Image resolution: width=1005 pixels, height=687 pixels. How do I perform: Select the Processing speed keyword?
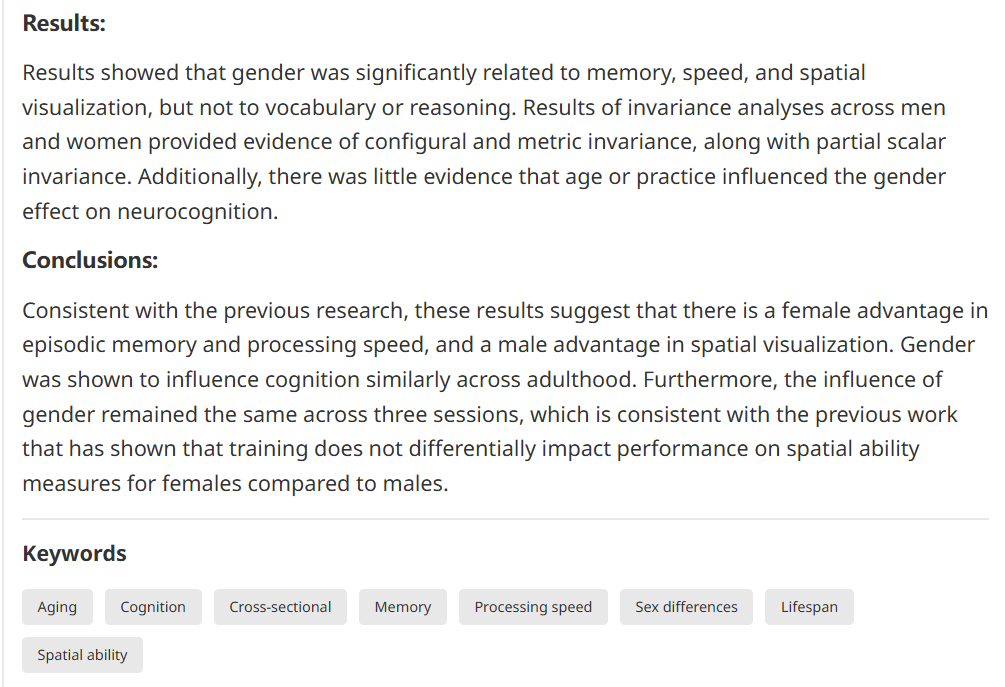pos(533,607)
